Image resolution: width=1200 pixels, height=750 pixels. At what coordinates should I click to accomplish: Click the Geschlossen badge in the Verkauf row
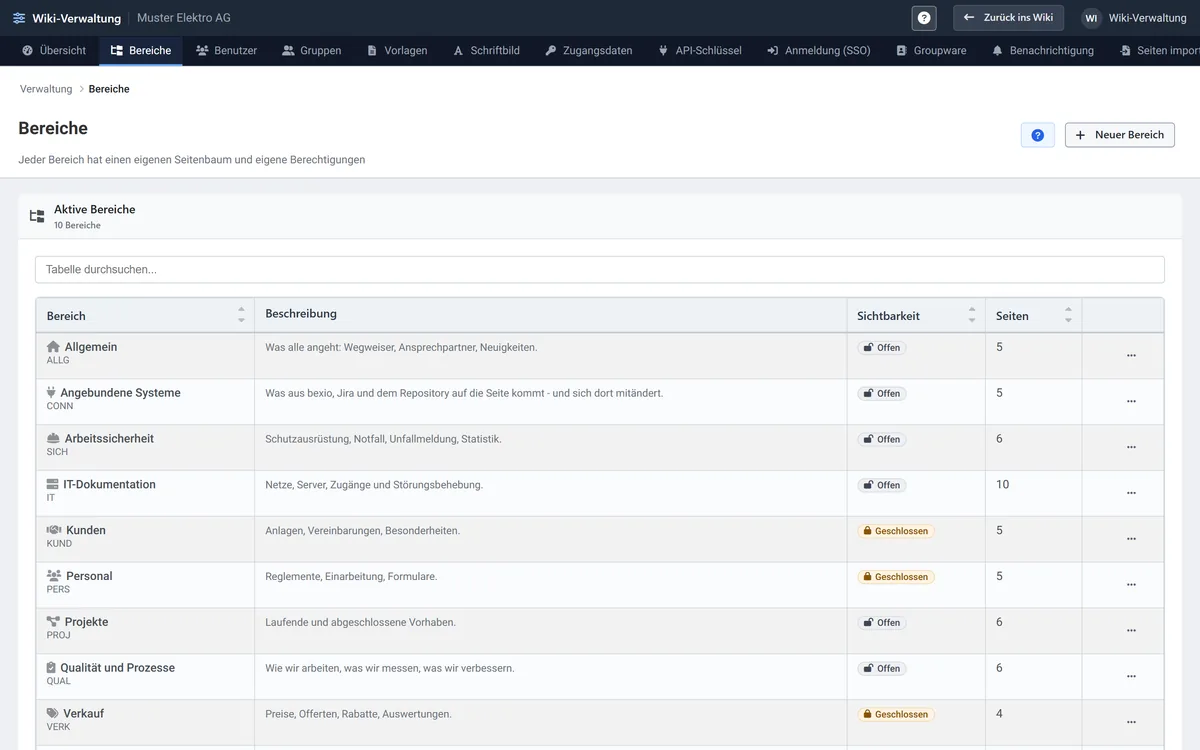point(896,714)
